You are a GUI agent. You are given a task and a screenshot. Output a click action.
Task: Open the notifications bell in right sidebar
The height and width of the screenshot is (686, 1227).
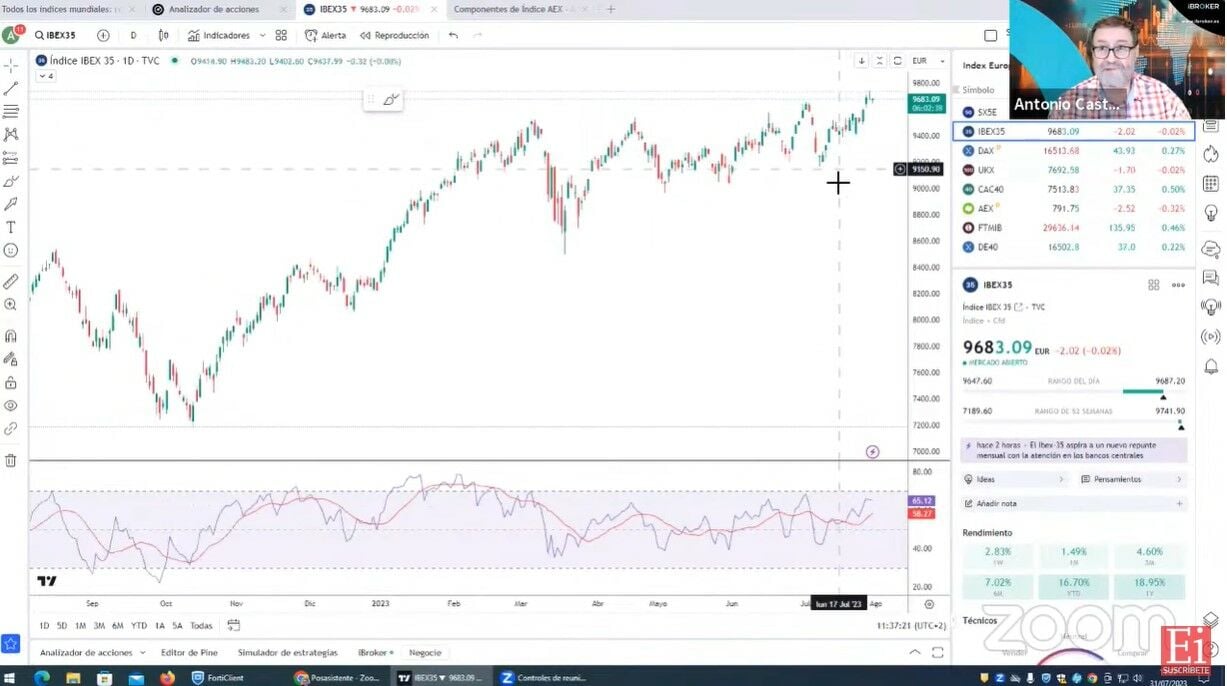coord(1211,366)
